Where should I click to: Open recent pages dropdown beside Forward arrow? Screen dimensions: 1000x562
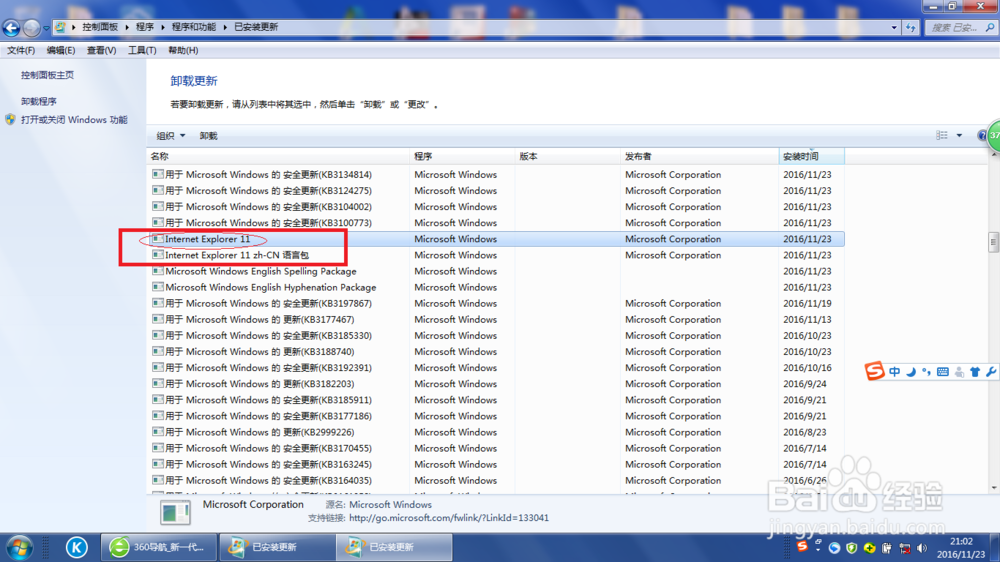[x=46, y=28]
